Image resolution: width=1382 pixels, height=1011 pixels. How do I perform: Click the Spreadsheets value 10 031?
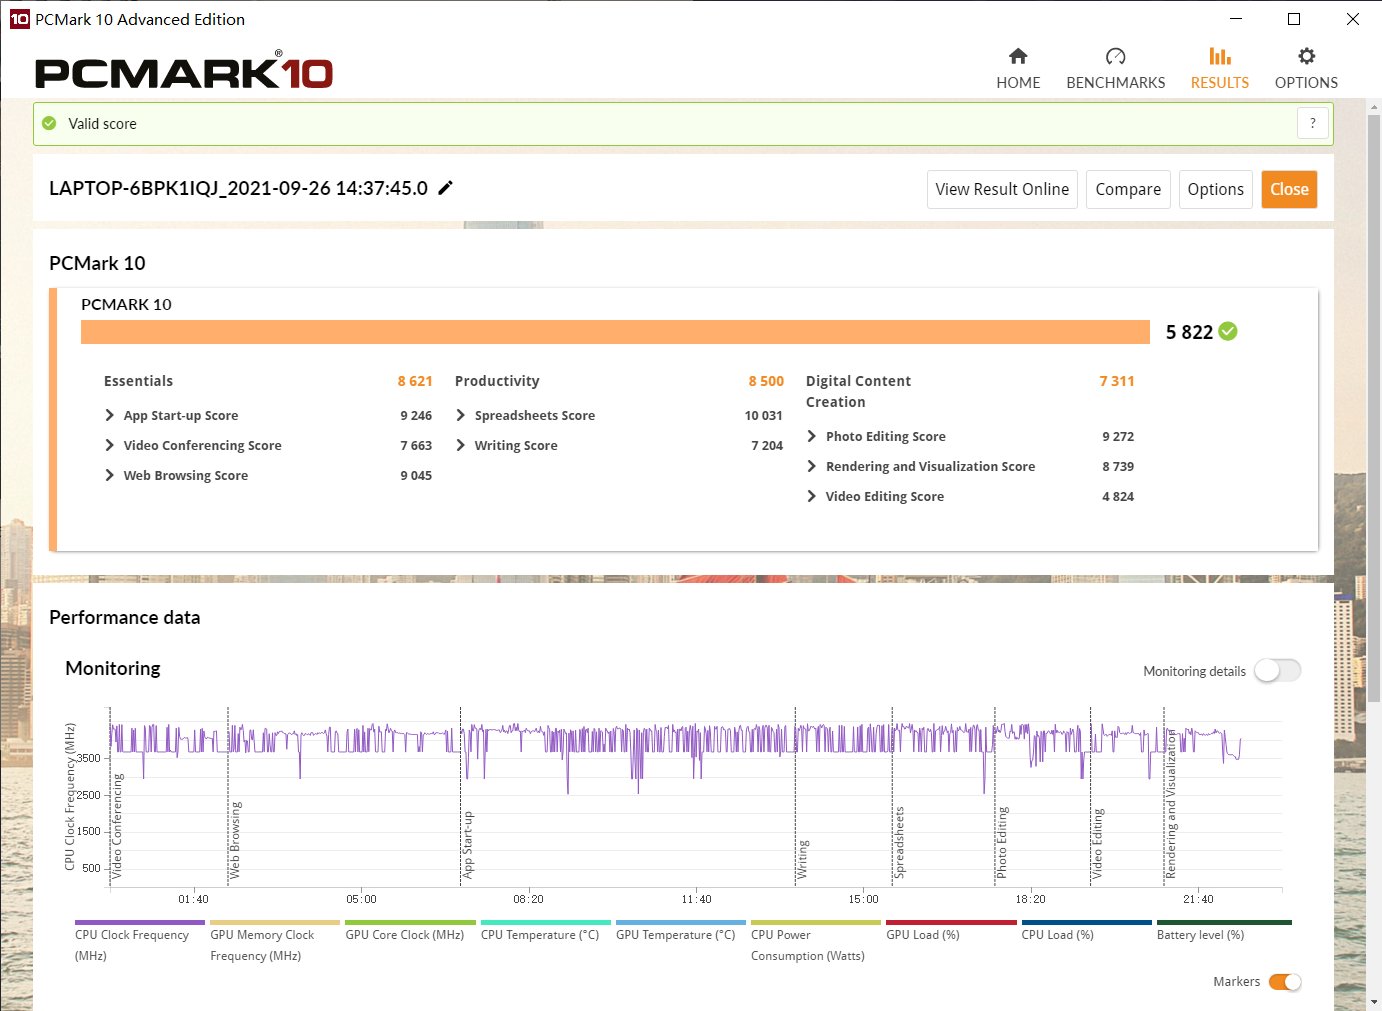tap(763, 415)
